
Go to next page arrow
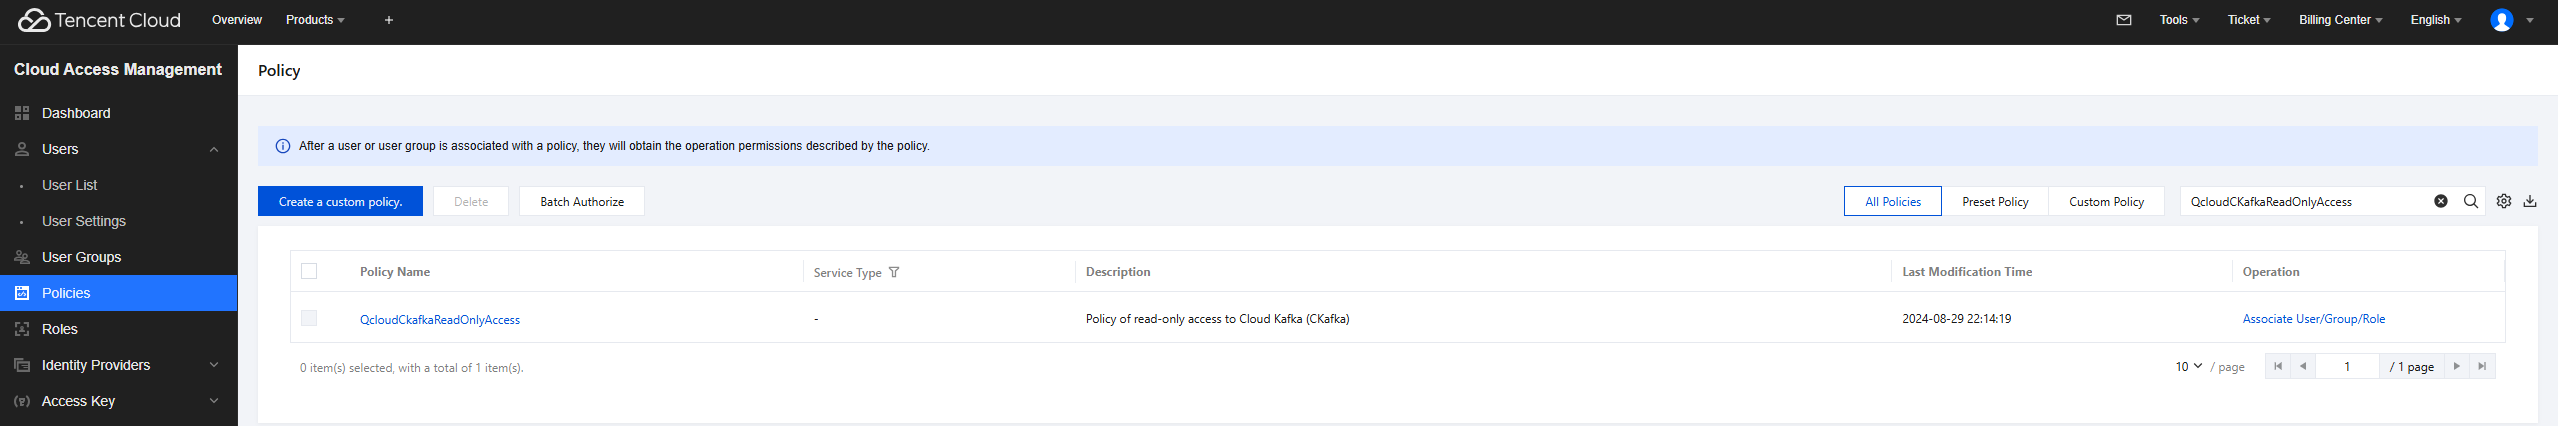pyautogui.click(x=2457, y=366)
